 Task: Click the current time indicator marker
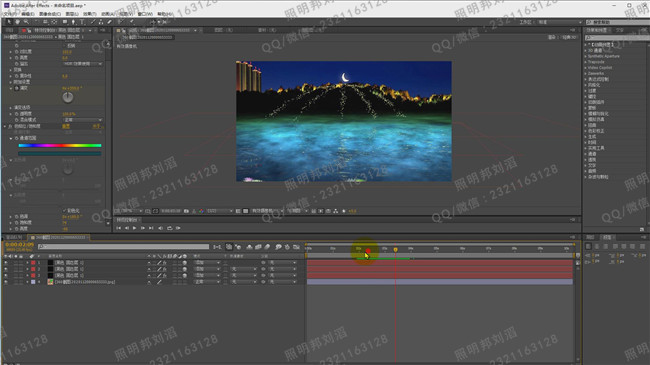point(395,250)
